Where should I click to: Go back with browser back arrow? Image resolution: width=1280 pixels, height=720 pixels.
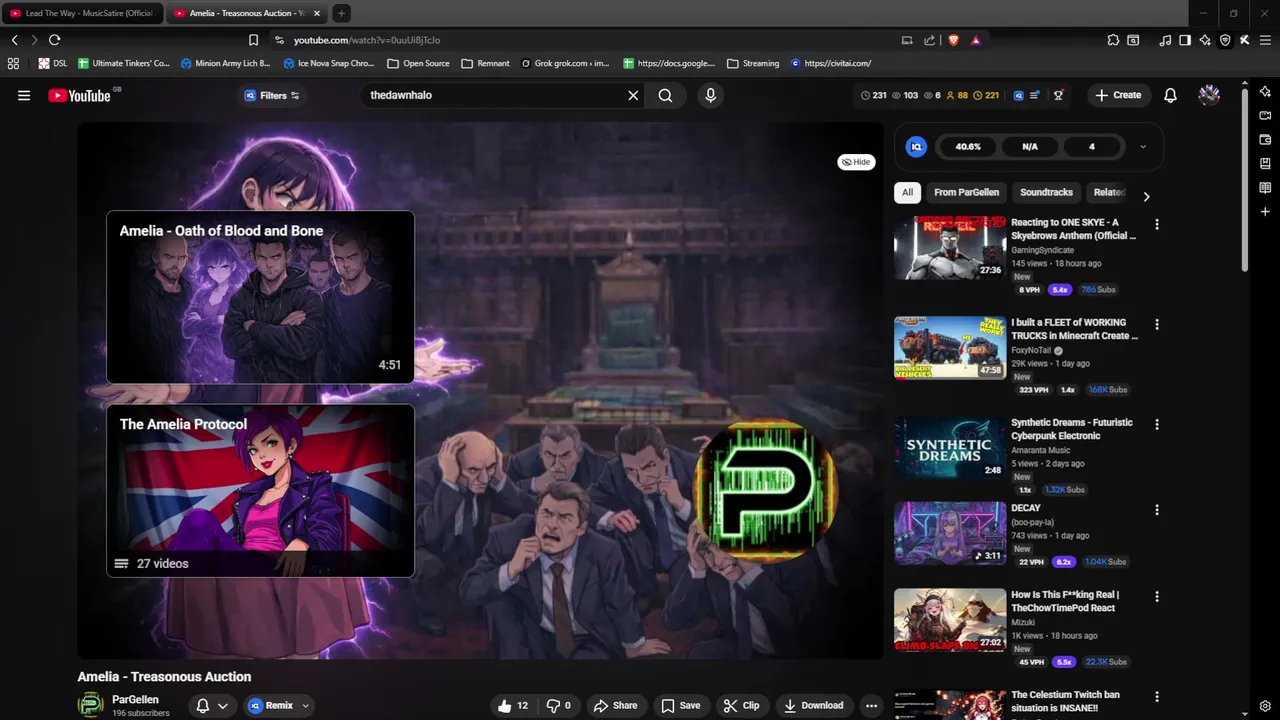click(15, 40)
